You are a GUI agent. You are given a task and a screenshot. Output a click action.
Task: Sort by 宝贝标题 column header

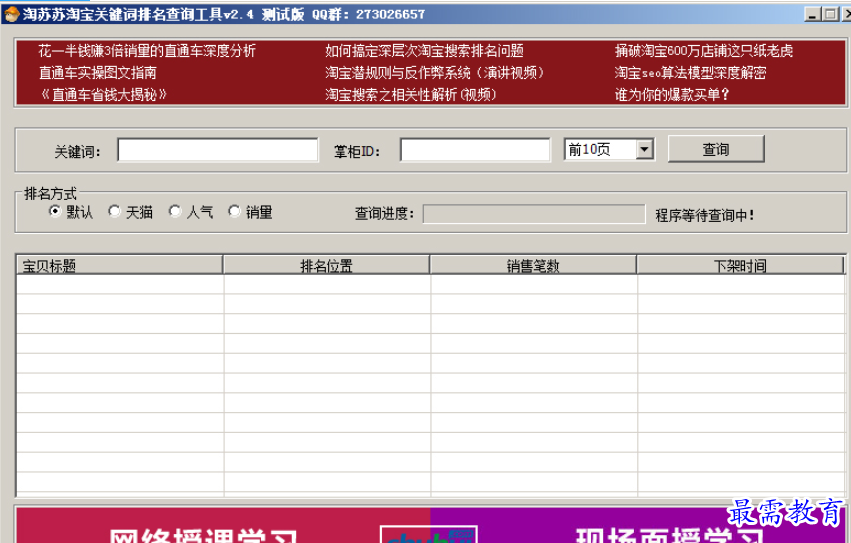pyautogui.click(x=119, y=265)
